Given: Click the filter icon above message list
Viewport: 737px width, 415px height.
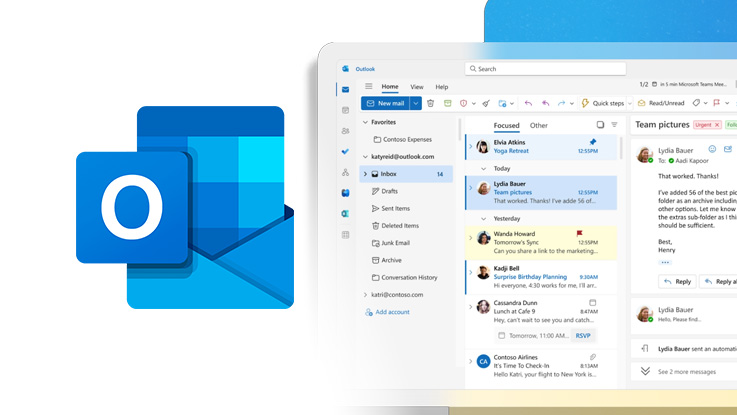Looking at the screenshot, I should [614, 125].
